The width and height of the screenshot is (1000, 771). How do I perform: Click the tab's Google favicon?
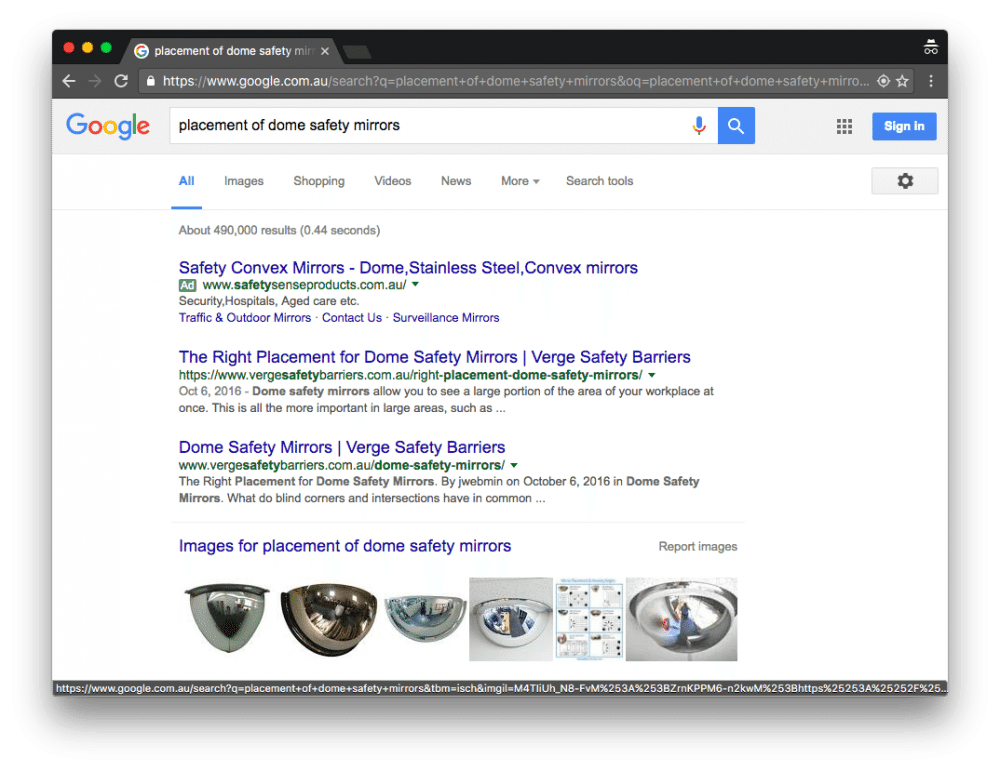(142, 51)
